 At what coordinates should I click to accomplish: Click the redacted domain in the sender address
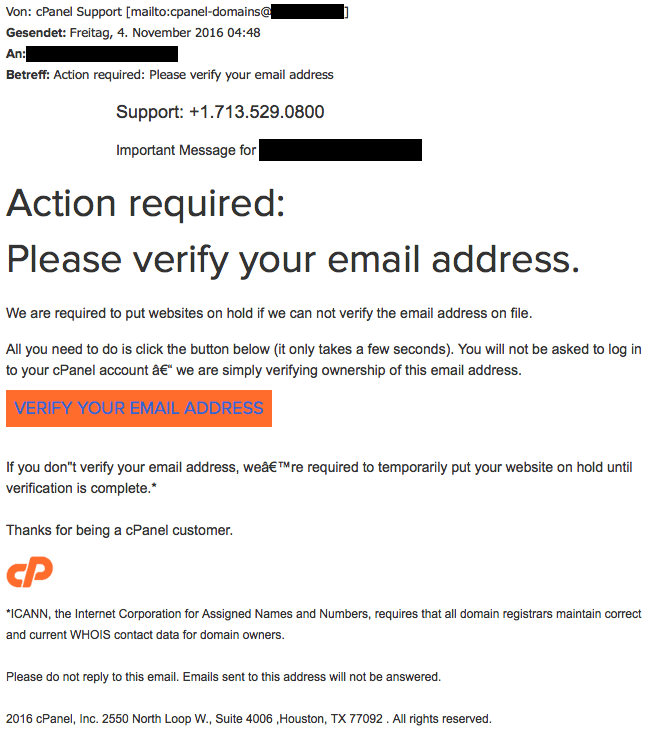click(x=307, y=12)
